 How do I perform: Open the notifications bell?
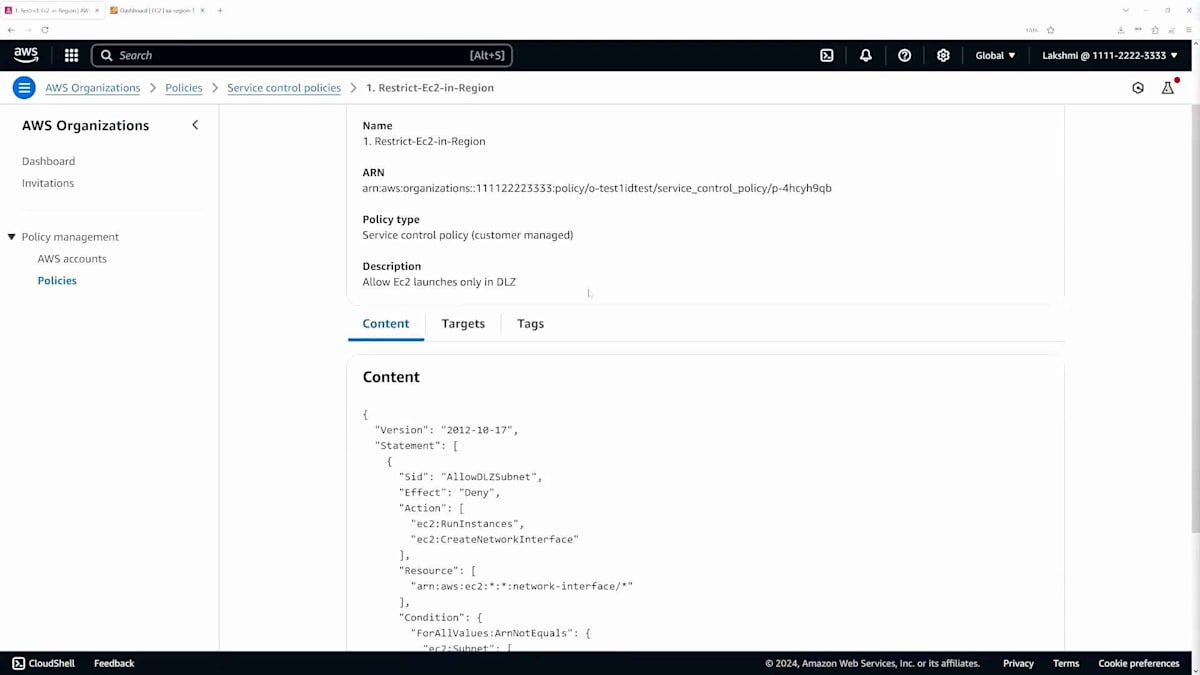click(866, 56)
